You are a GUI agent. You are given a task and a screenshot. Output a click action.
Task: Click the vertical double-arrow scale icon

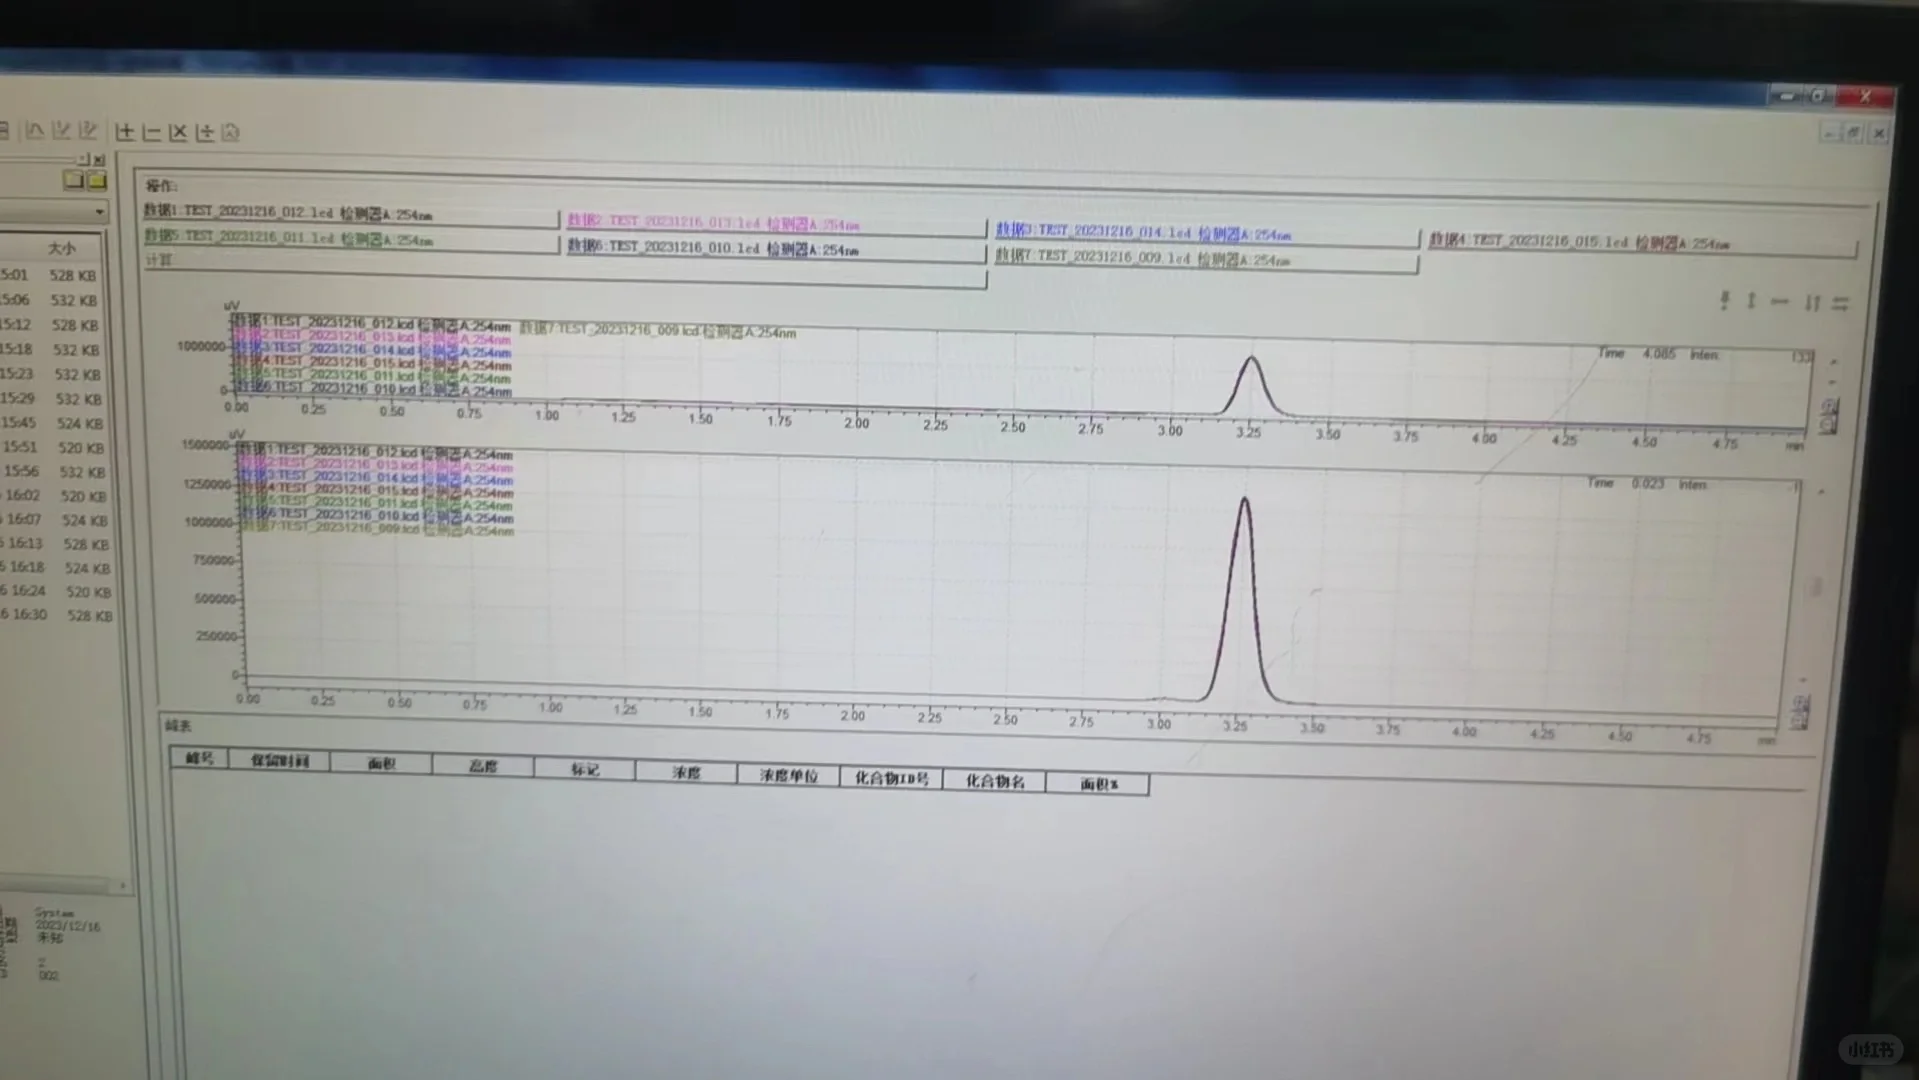click(1751, 300)
